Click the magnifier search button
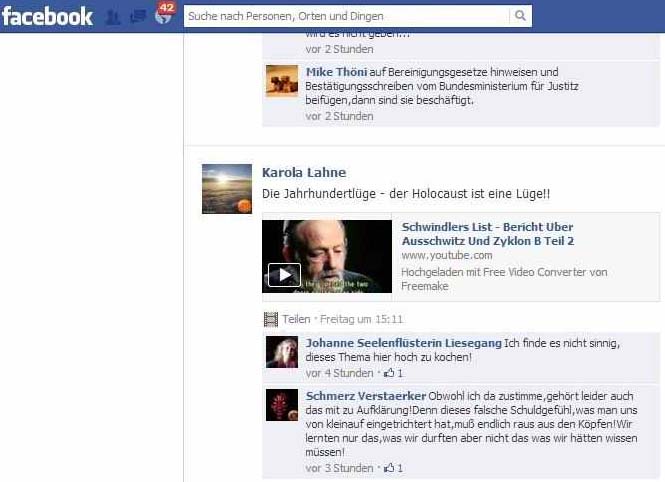The width and height of the screenshot is (665, 482). 520,16
